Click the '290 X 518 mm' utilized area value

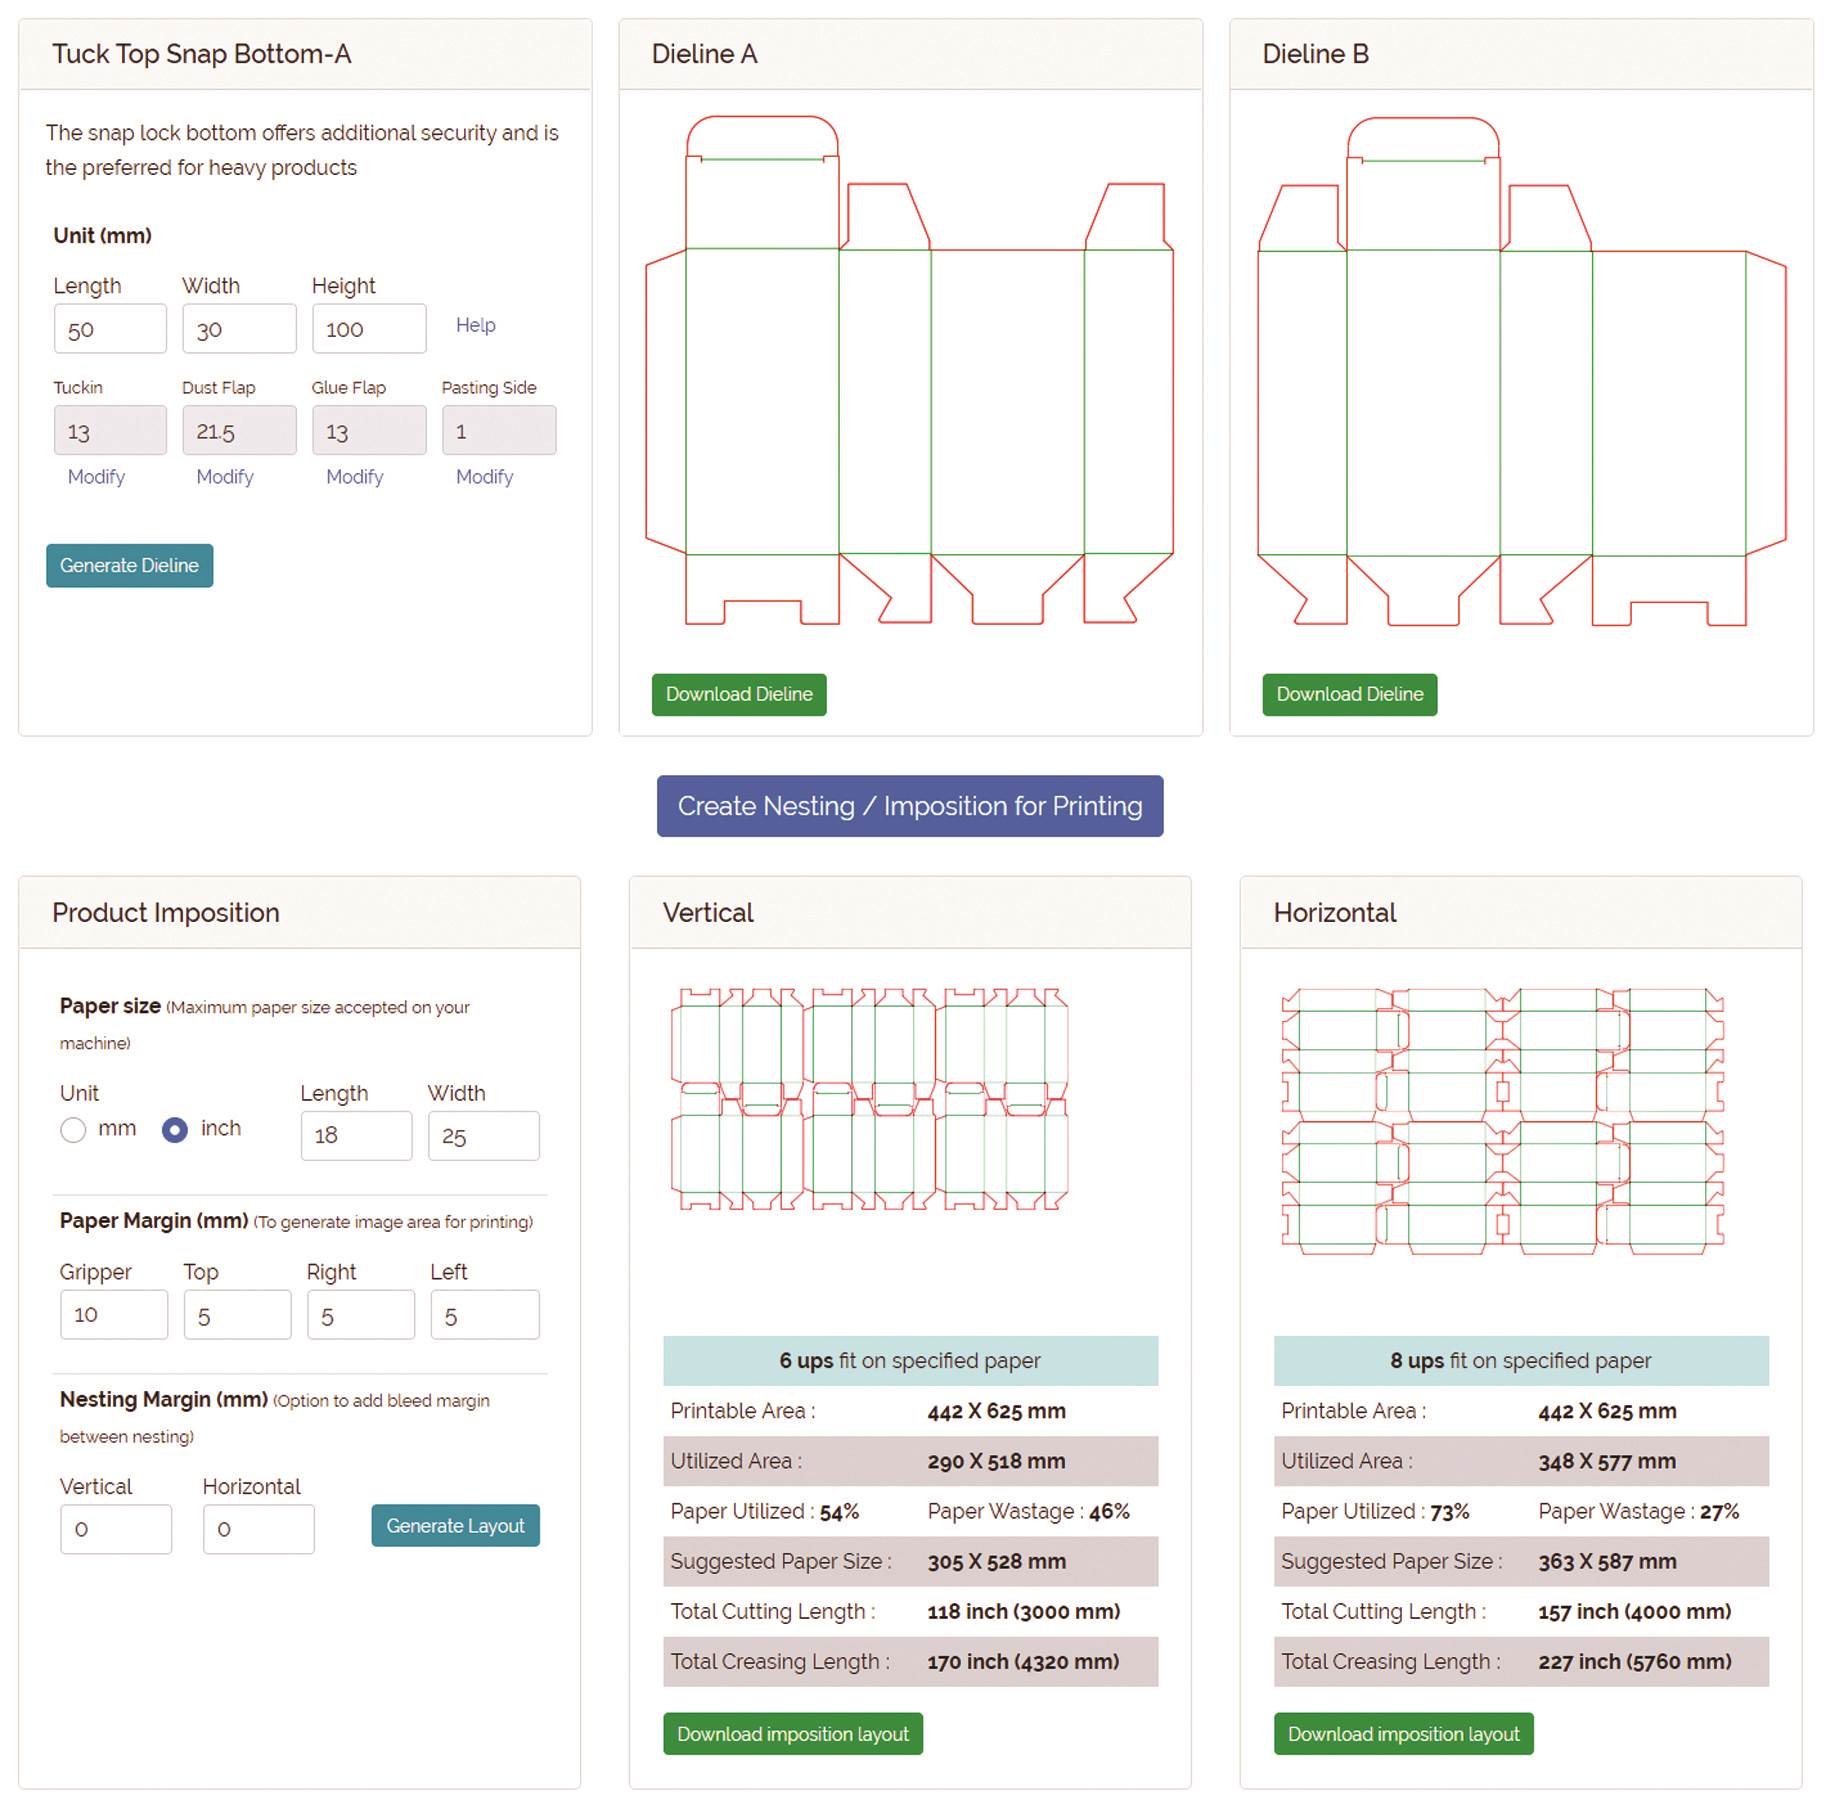click(996, 1461)
